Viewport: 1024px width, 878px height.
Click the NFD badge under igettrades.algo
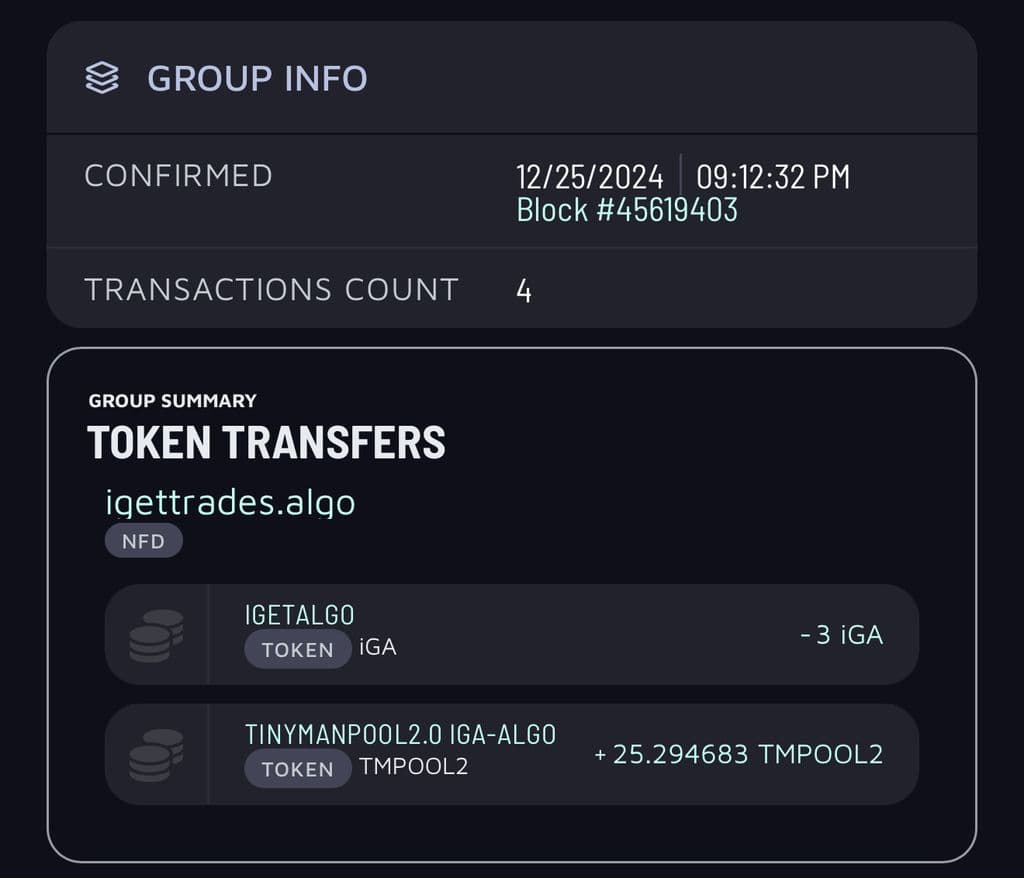pyautogui.click(x=144, y=541)
